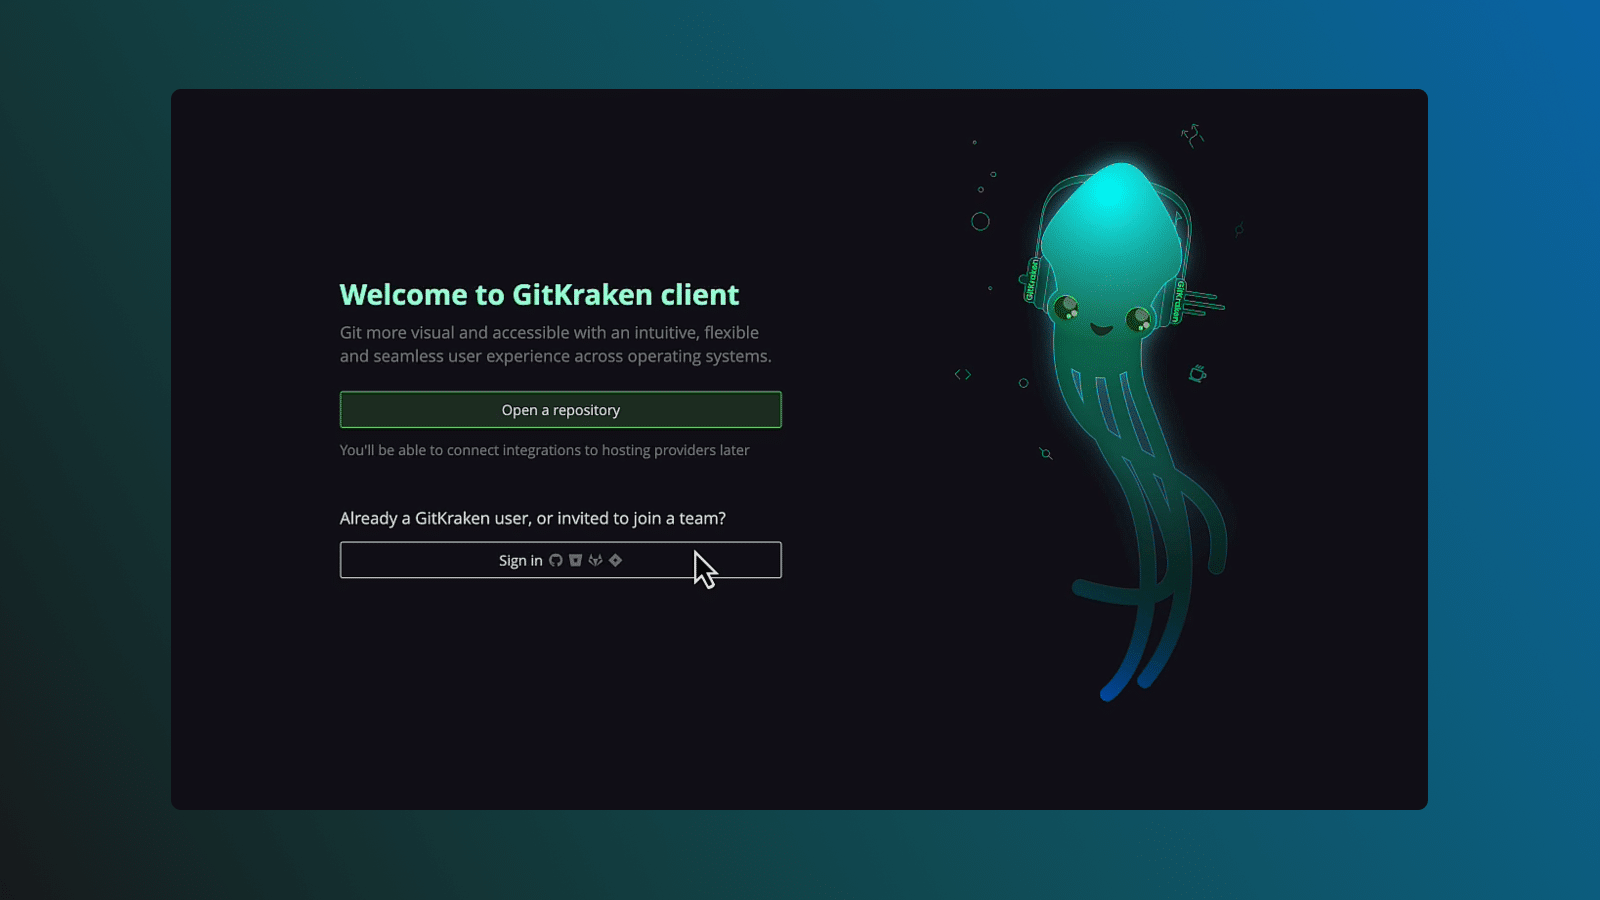Click the 'Sign in' button label

click(520, 561)
